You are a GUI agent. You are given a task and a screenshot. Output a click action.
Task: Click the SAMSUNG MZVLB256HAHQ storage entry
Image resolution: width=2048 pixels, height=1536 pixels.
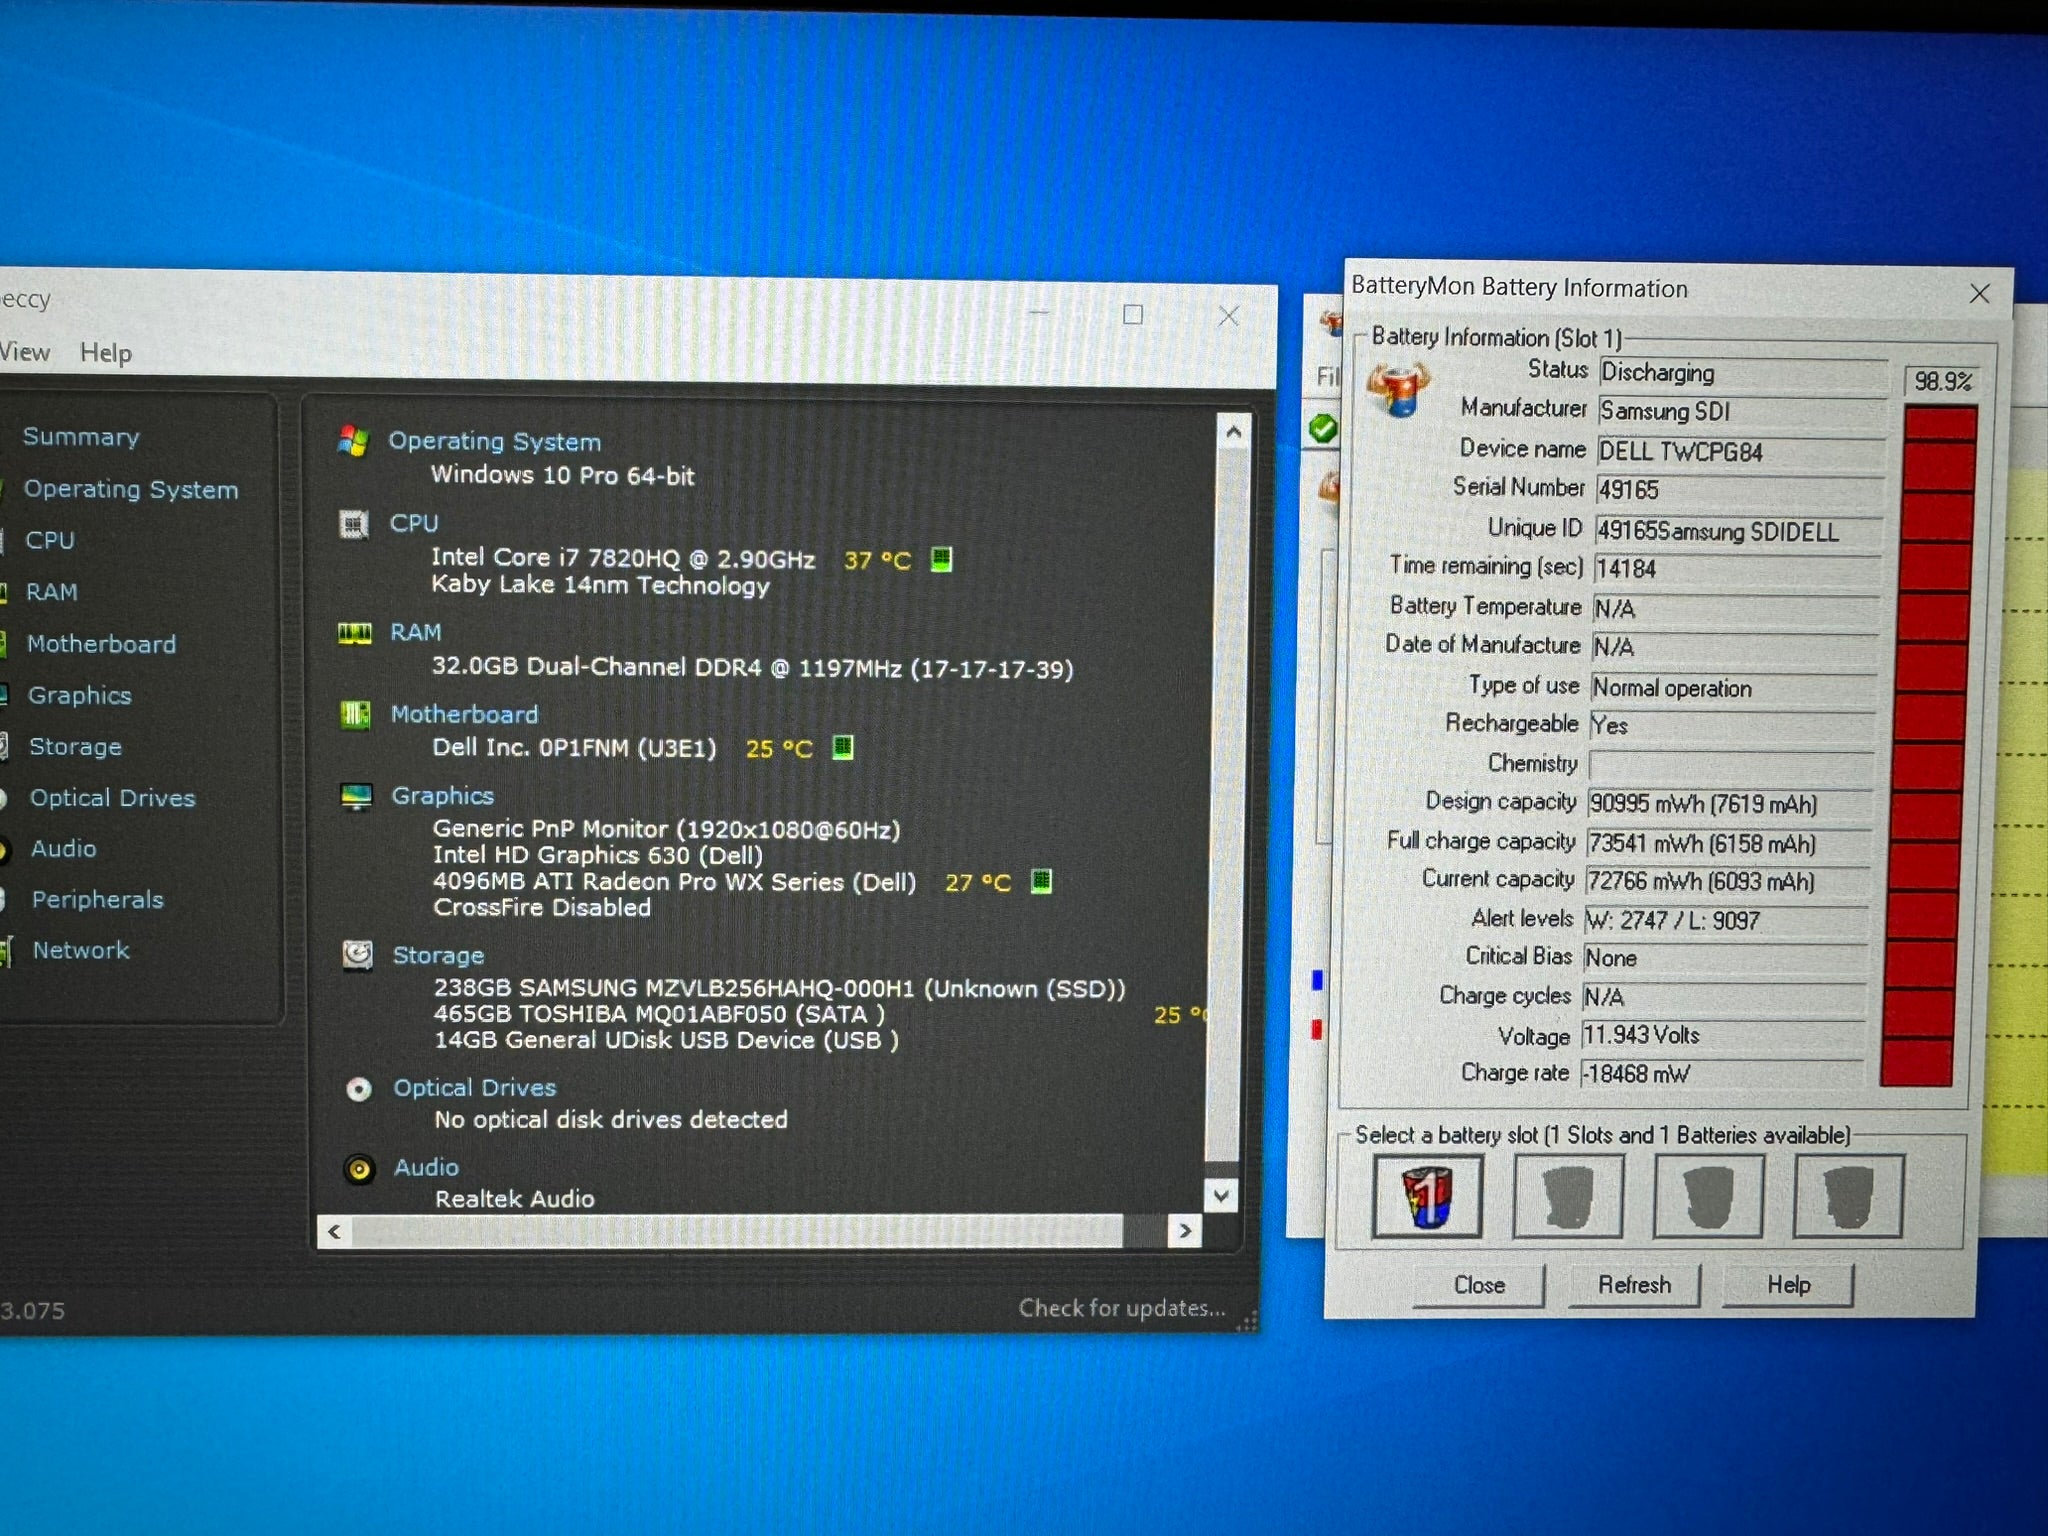pyautogui.click(x=779, y=989)
